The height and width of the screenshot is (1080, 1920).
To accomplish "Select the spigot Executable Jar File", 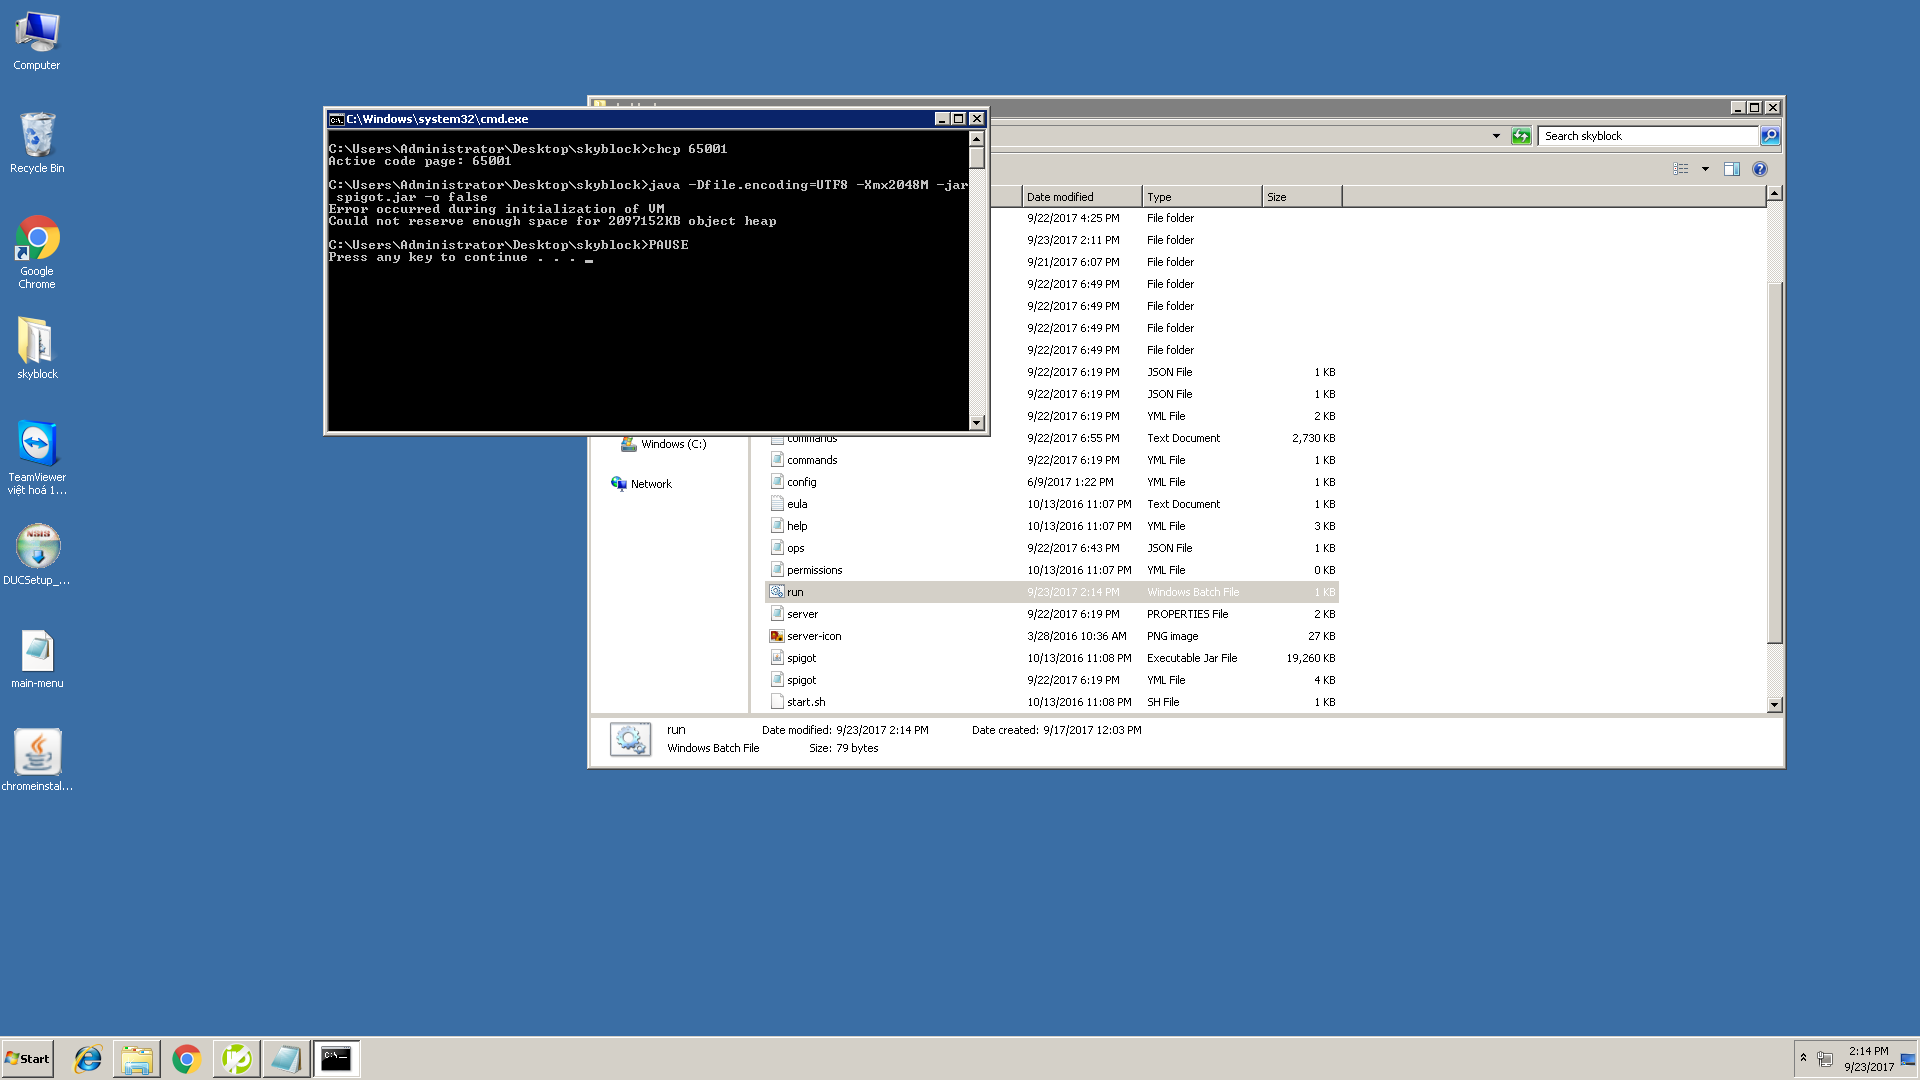I will (801, 658).
